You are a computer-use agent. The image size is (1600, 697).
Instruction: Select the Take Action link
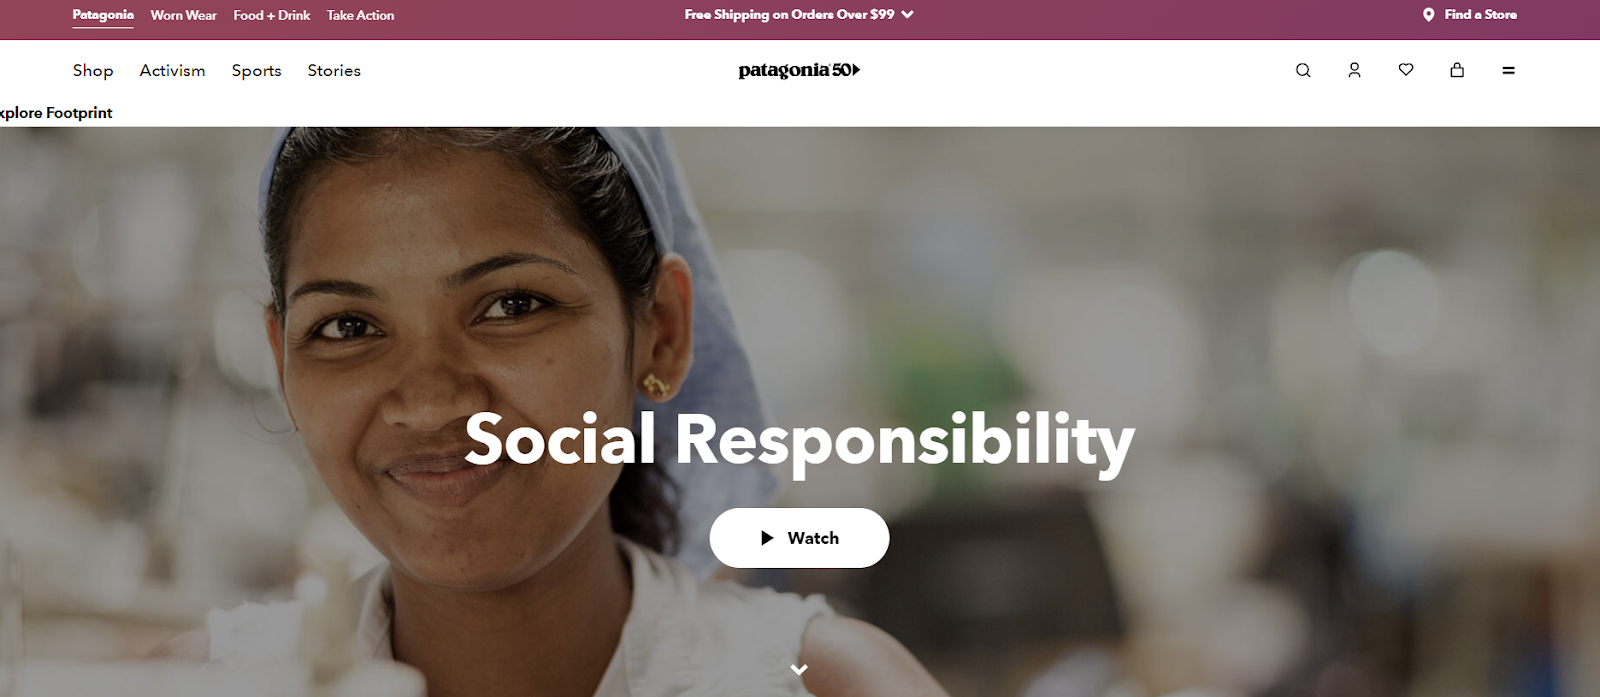pos(360,15)
